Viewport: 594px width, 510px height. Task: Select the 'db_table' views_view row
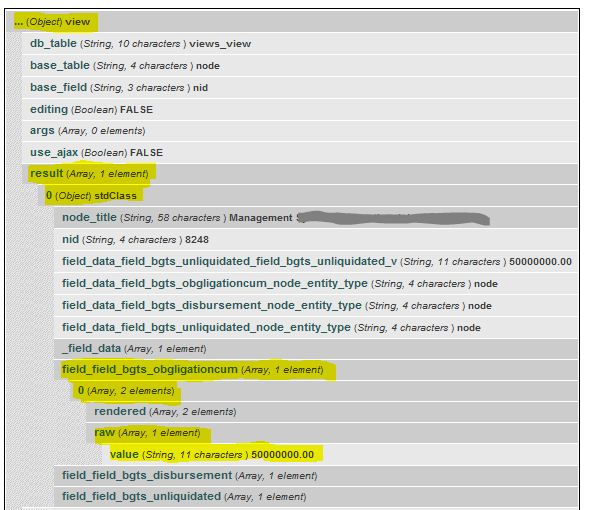(300, 44)
